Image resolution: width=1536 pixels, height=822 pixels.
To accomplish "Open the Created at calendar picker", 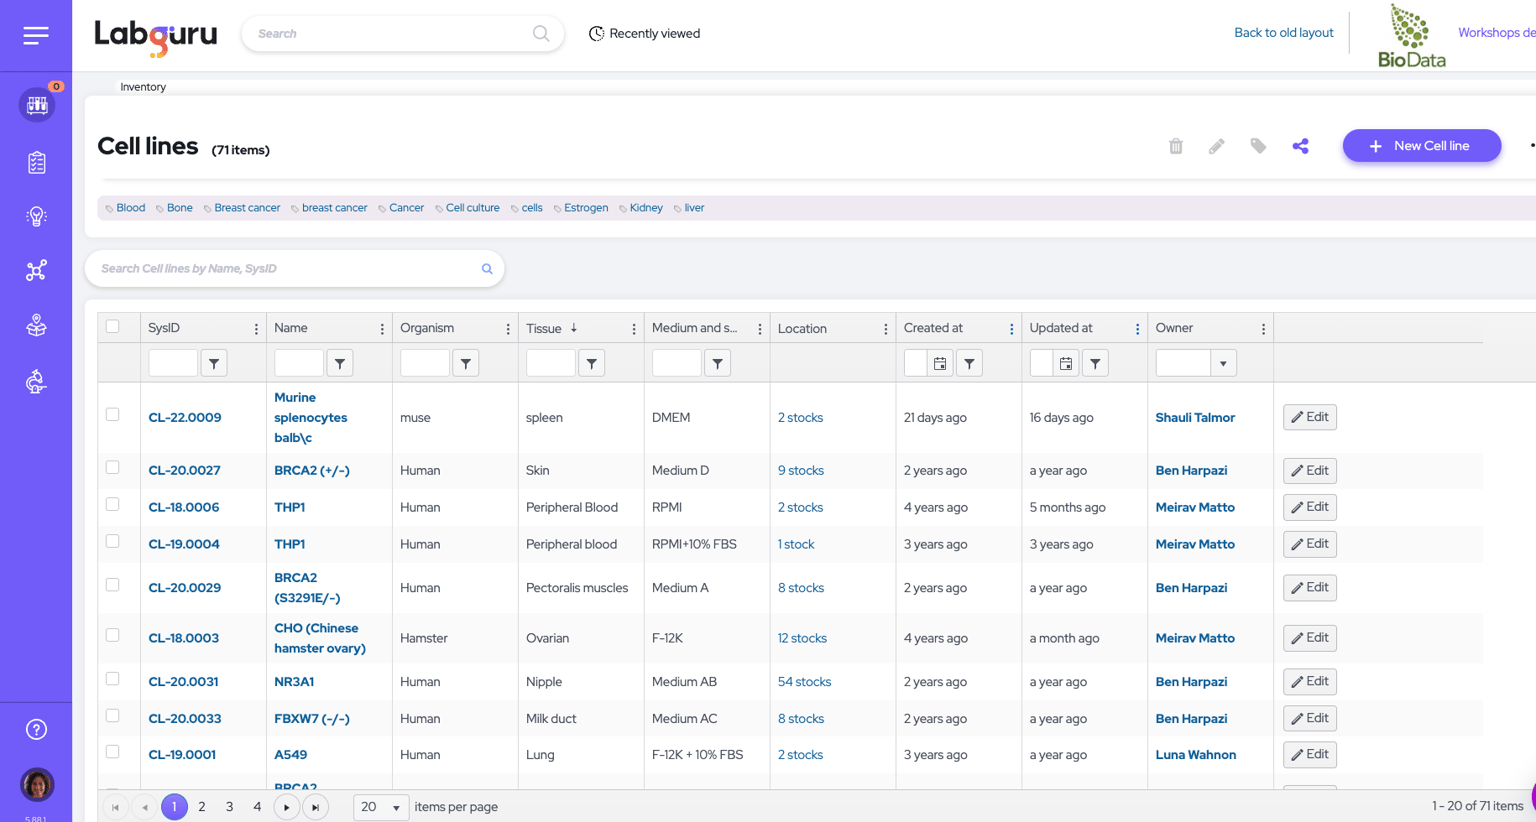I will click(x=940, y=364).
